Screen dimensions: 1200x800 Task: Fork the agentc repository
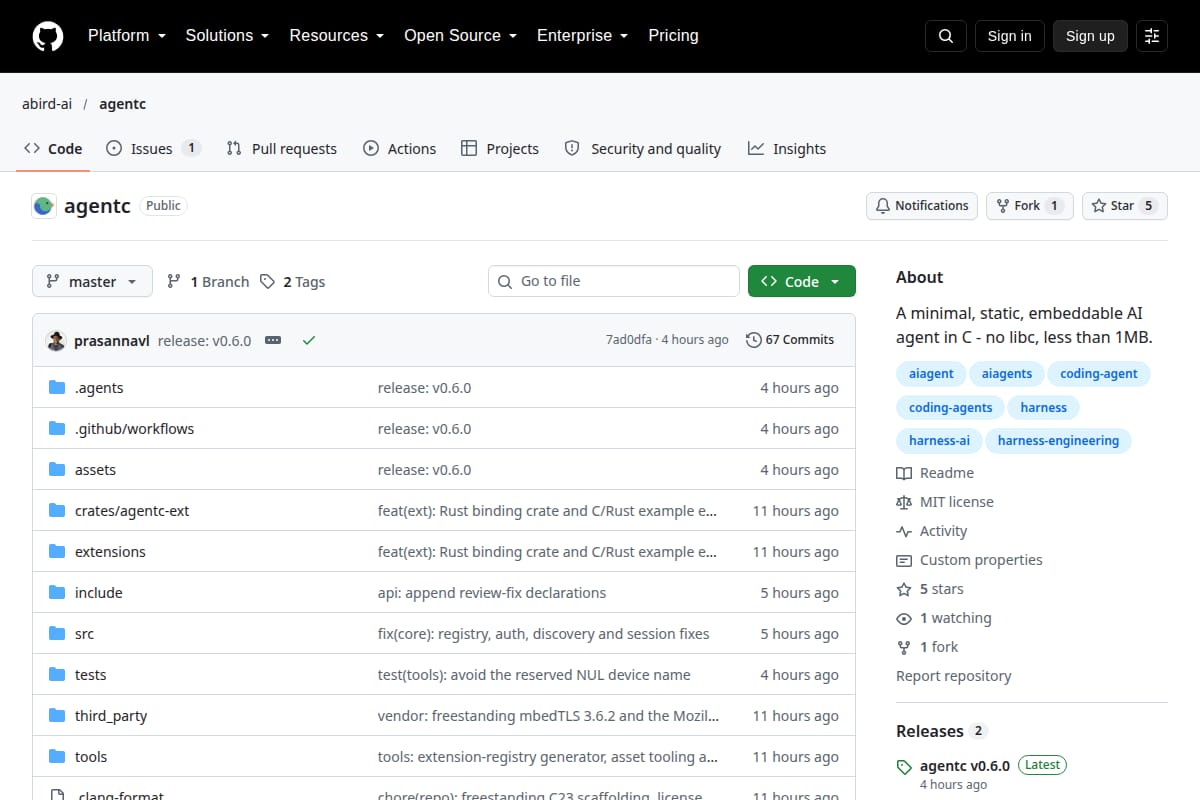(1030, 206)
